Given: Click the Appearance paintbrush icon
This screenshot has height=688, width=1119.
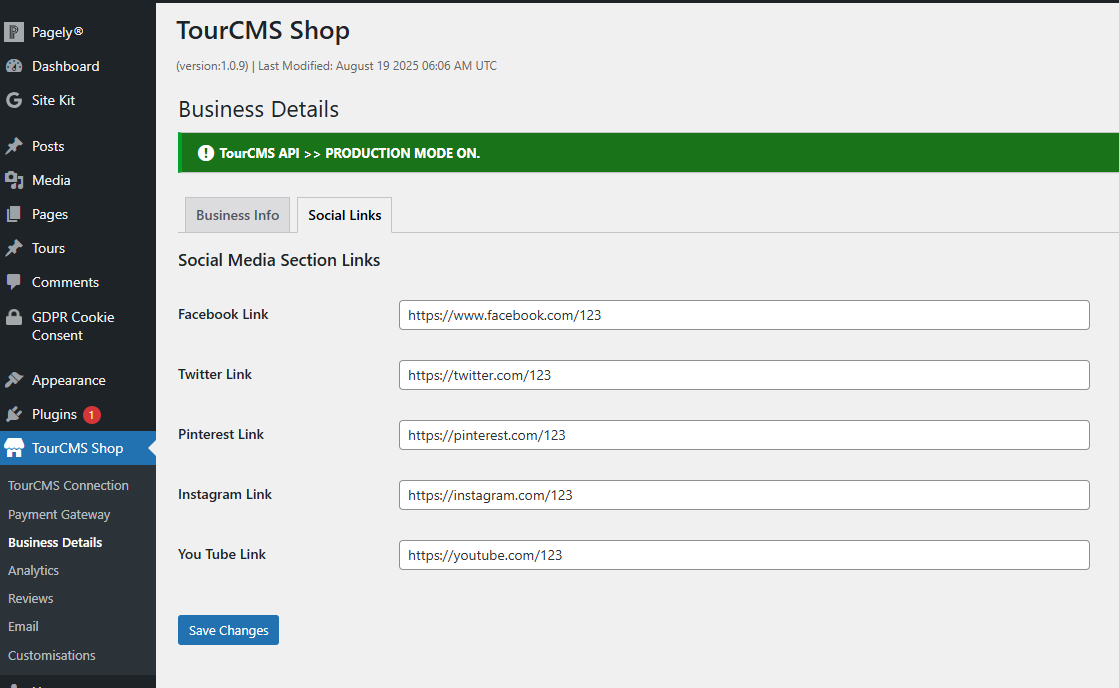Looking at the screenshot, I should 14,380.
